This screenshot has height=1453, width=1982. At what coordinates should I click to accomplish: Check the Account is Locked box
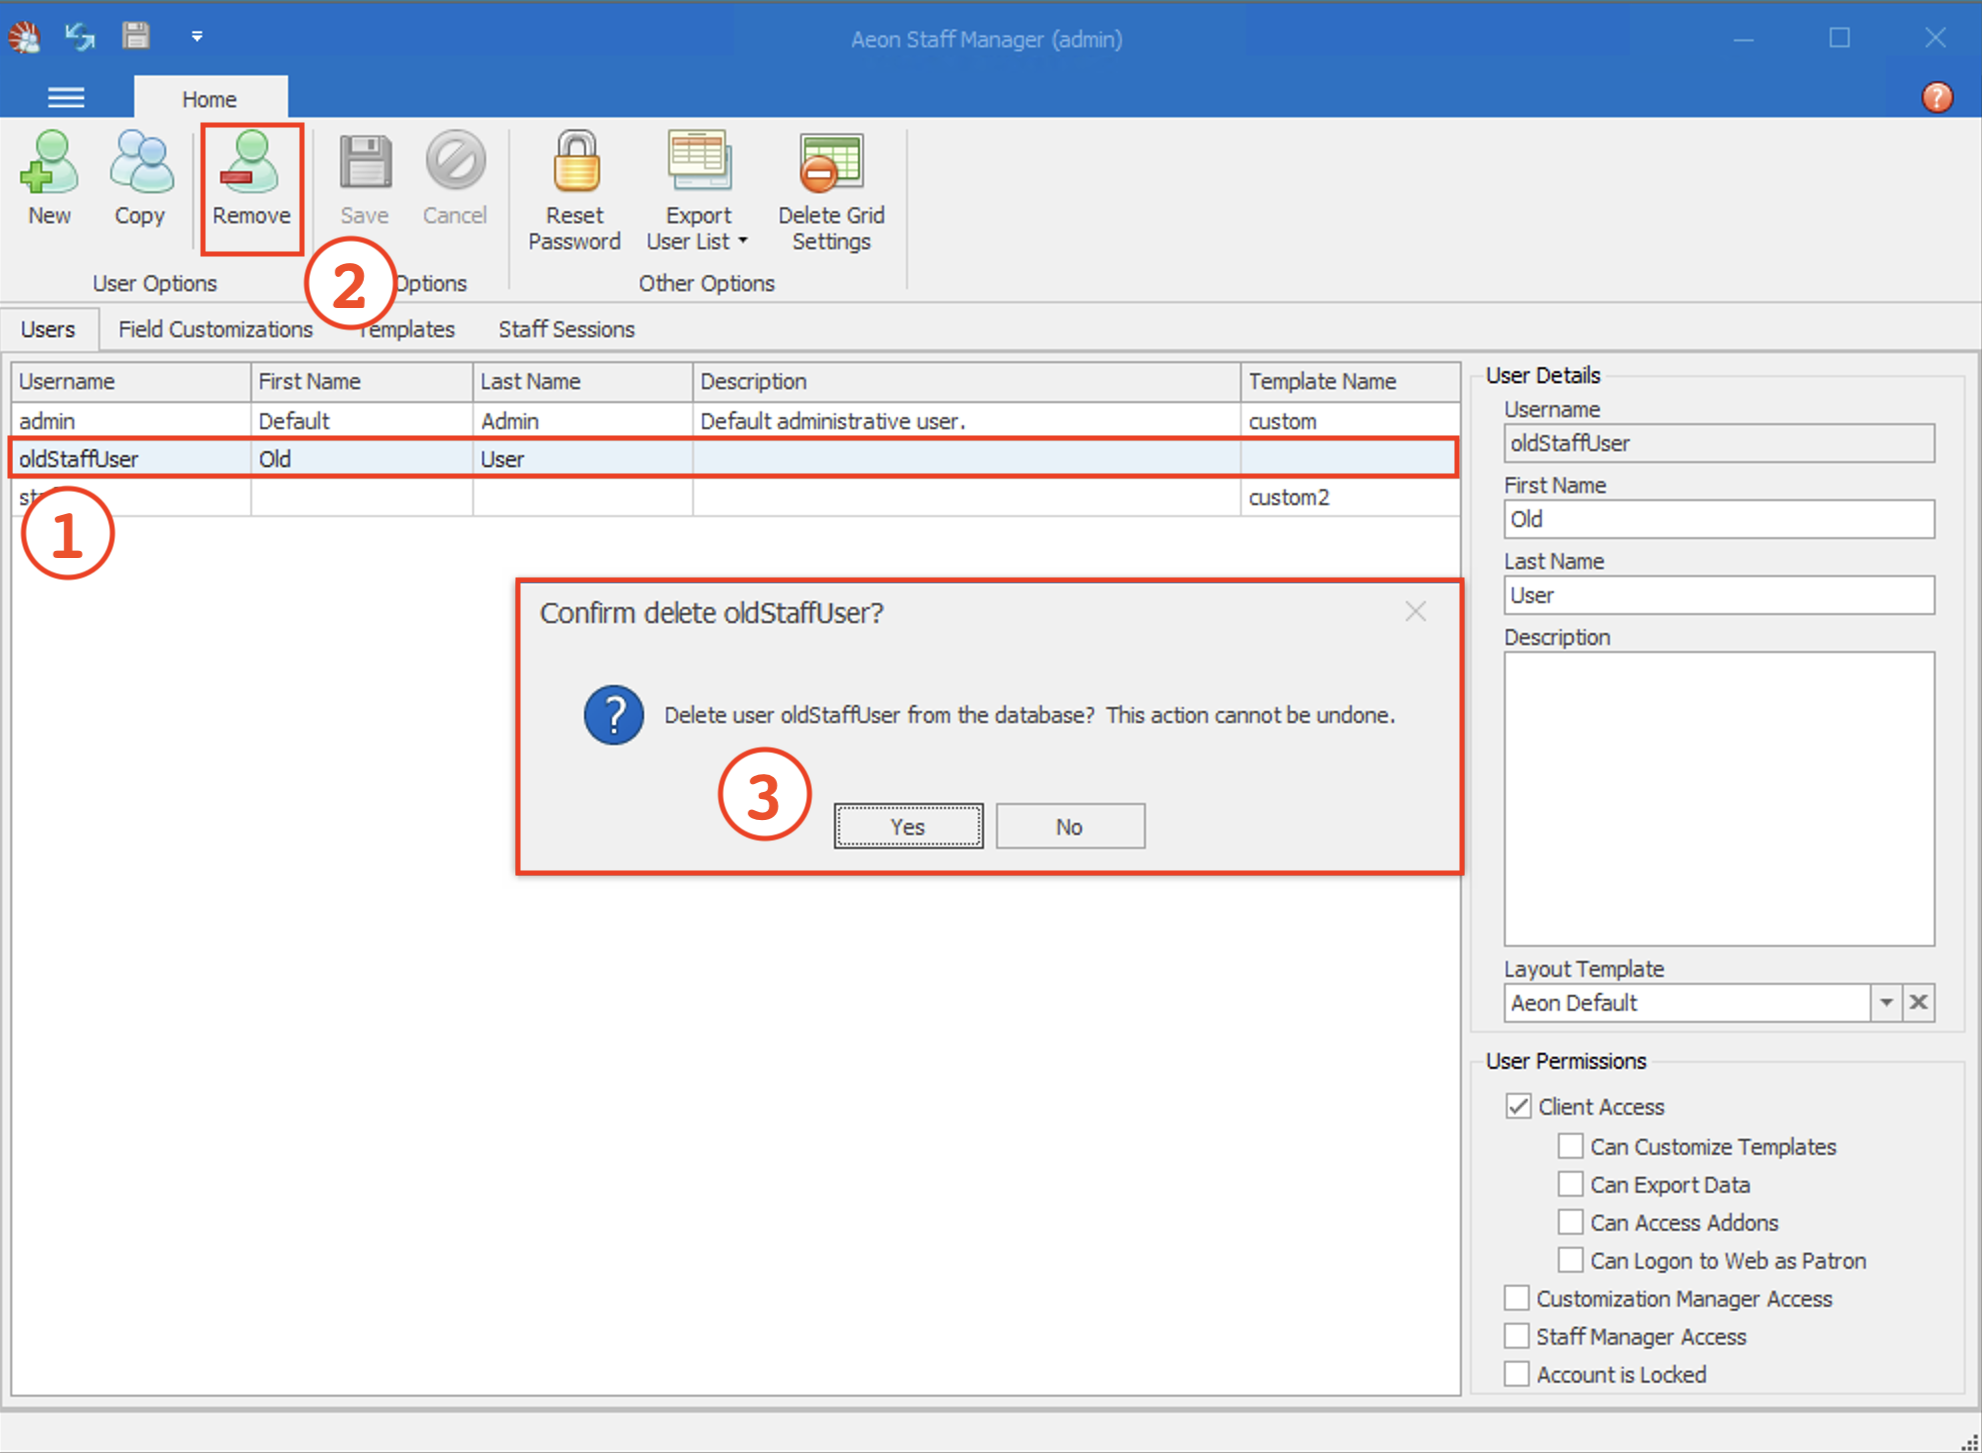click(x=1516, y=1373)
